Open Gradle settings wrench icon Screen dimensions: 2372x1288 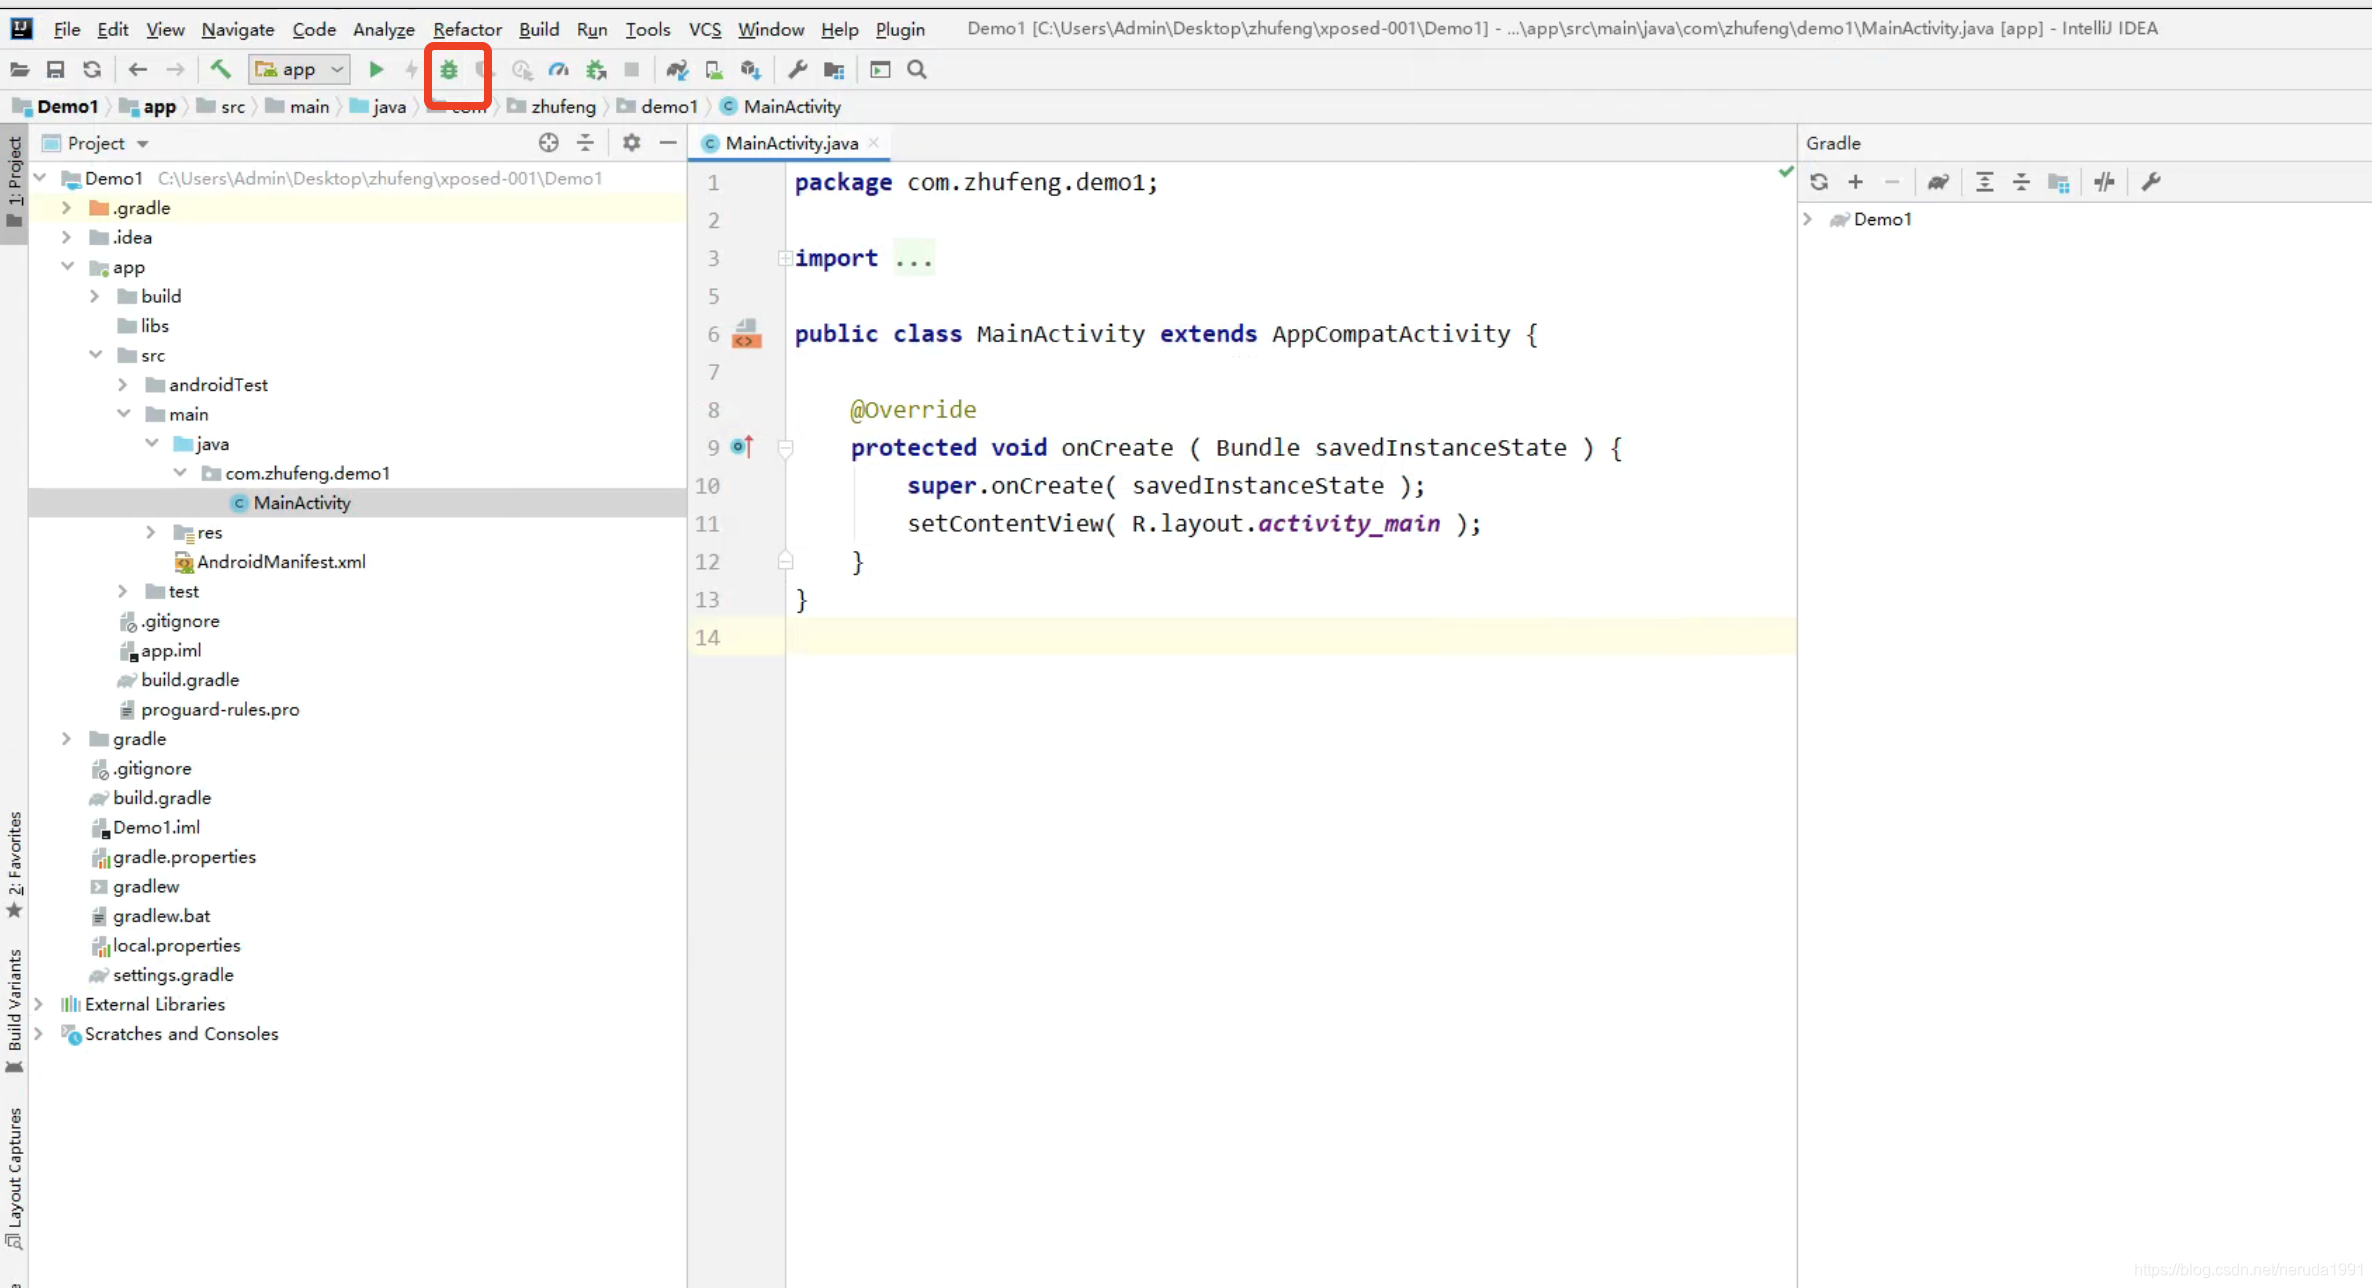click(x=2151, y=182)
